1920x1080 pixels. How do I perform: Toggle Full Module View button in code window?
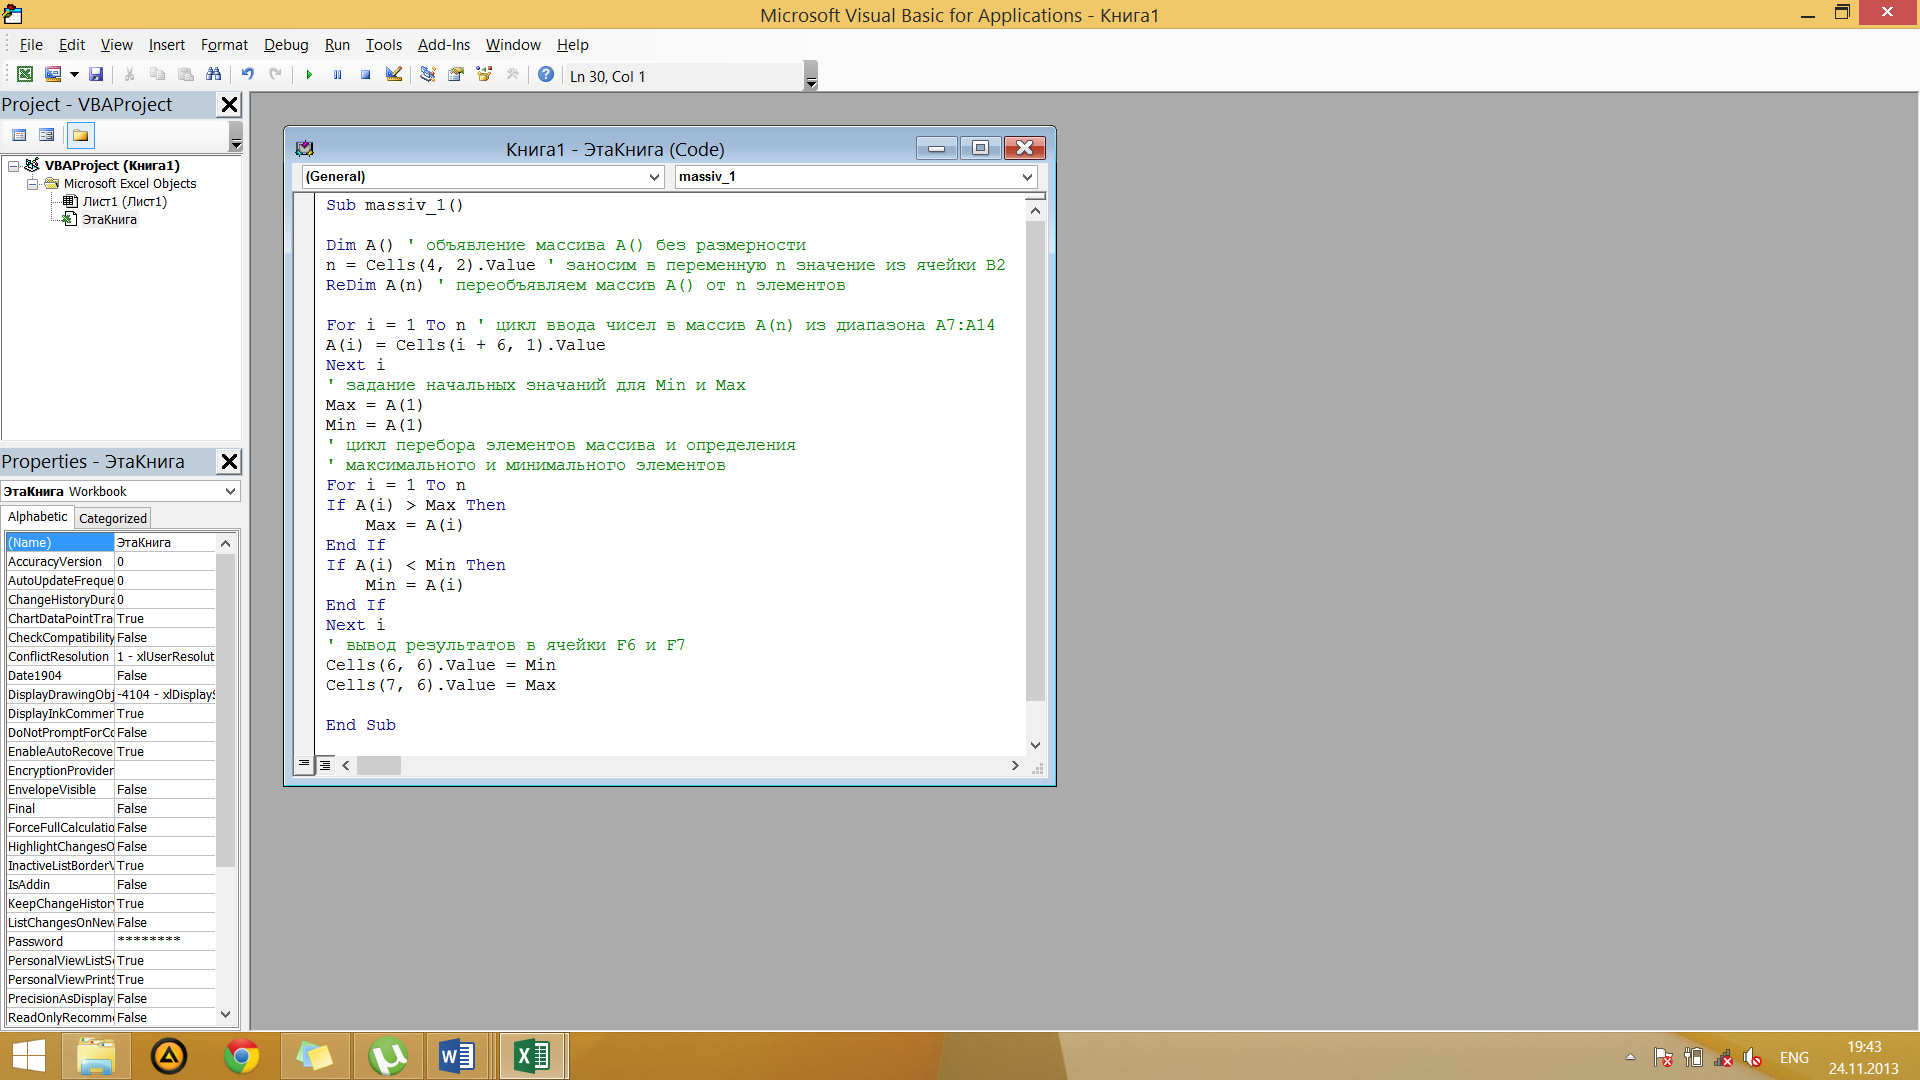(x=325, y=765)
